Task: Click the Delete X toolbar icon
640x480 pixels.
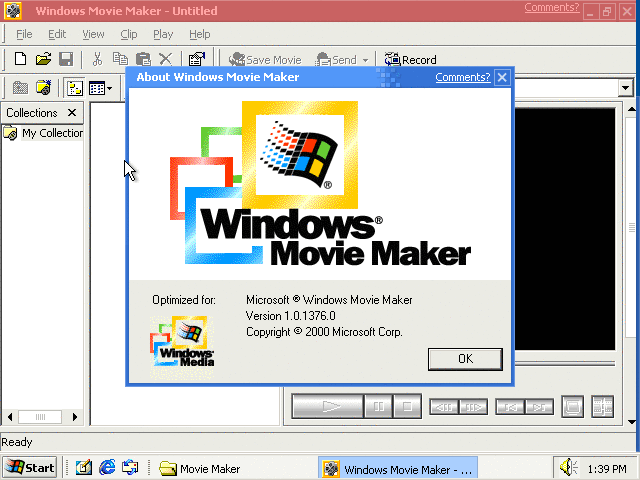Action: pyautogui.click(x=165, y=59)
